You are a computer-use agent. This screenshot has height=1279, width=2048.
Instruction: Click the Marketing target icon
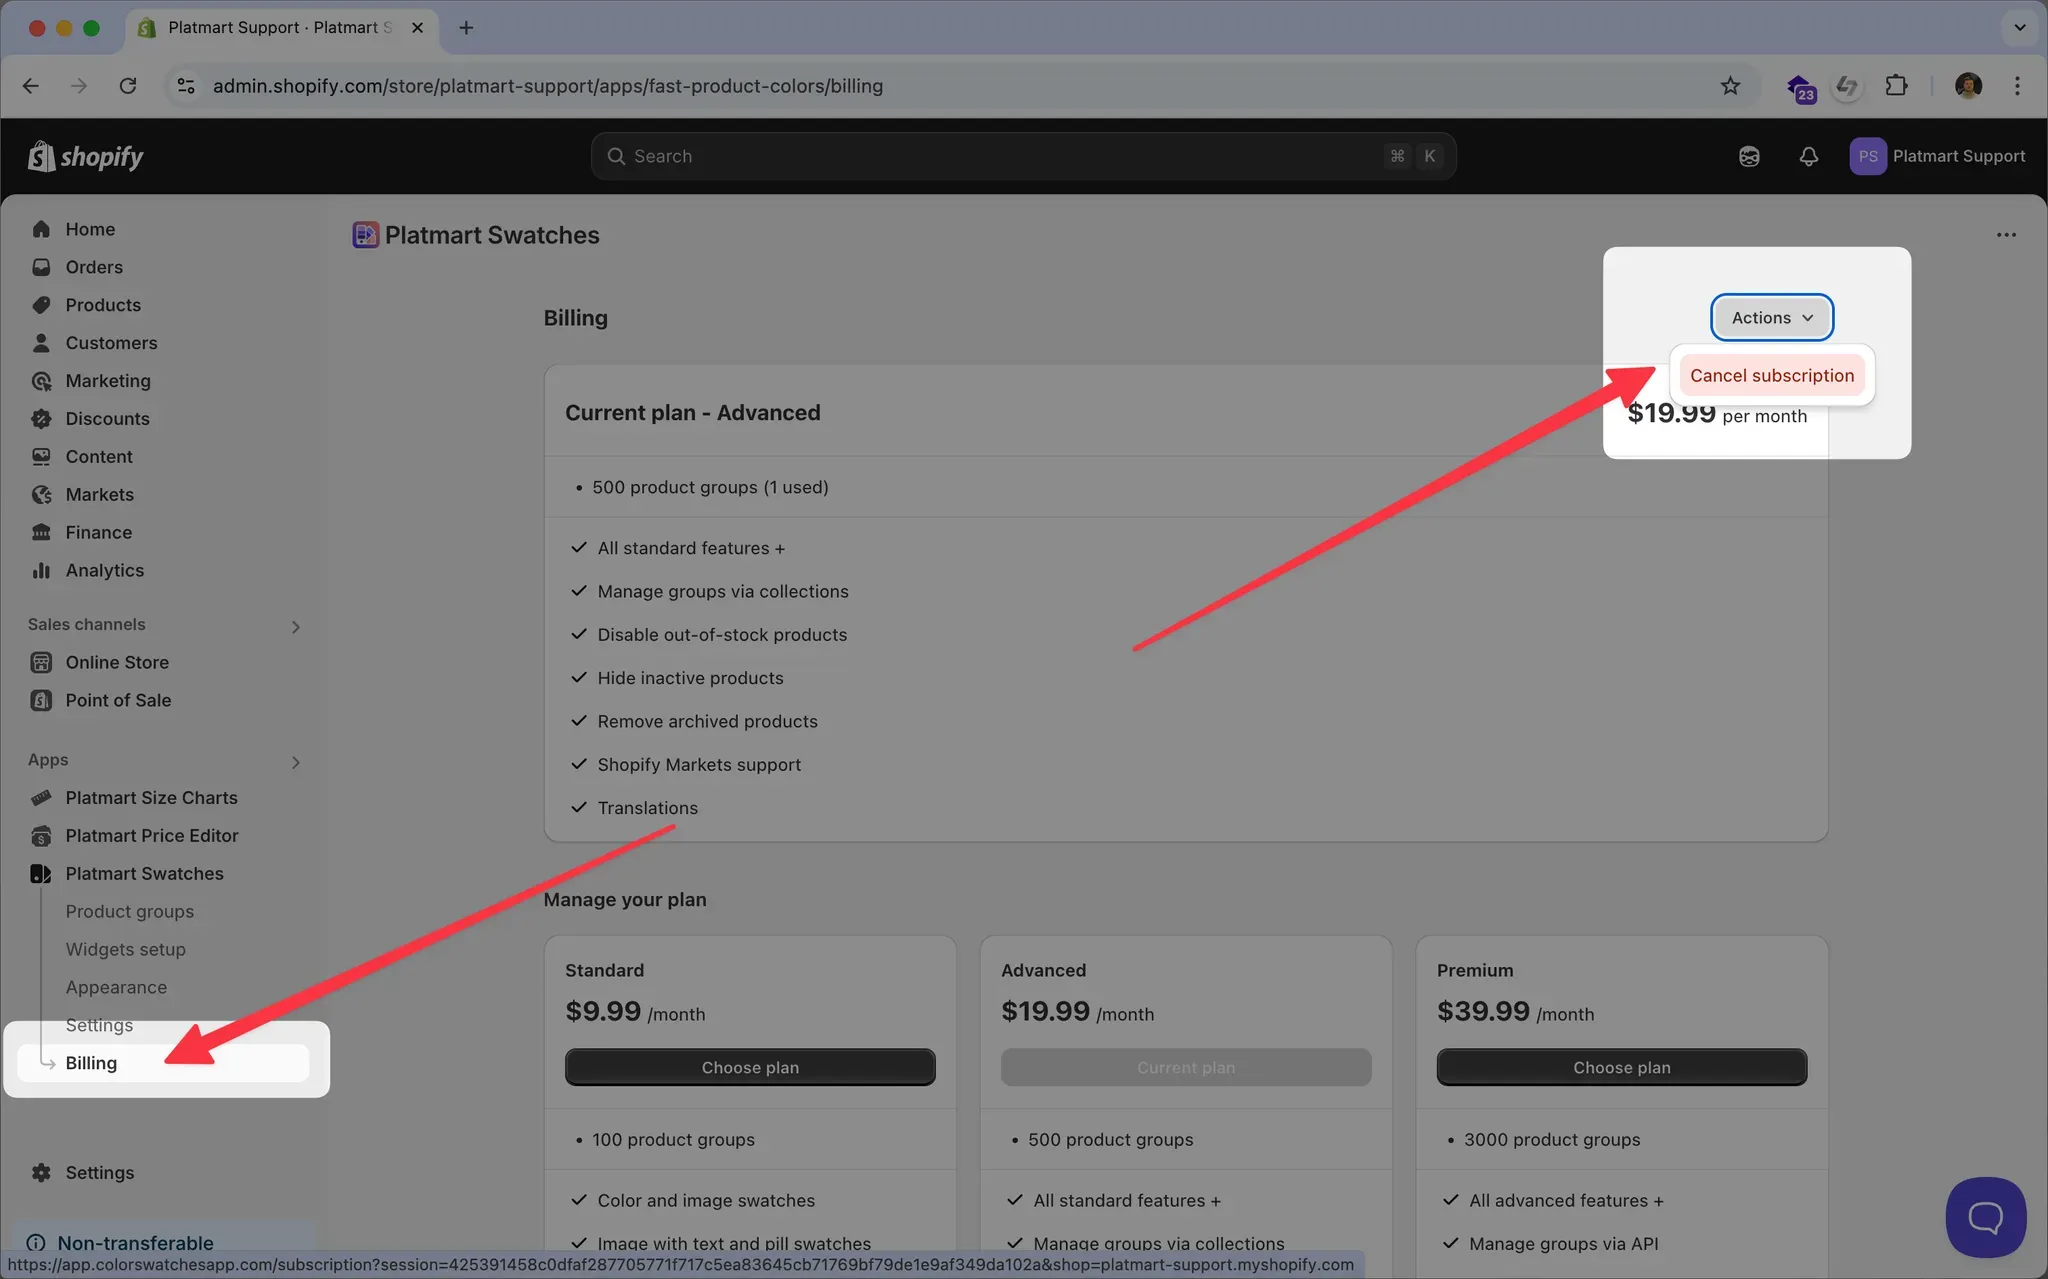41,381
